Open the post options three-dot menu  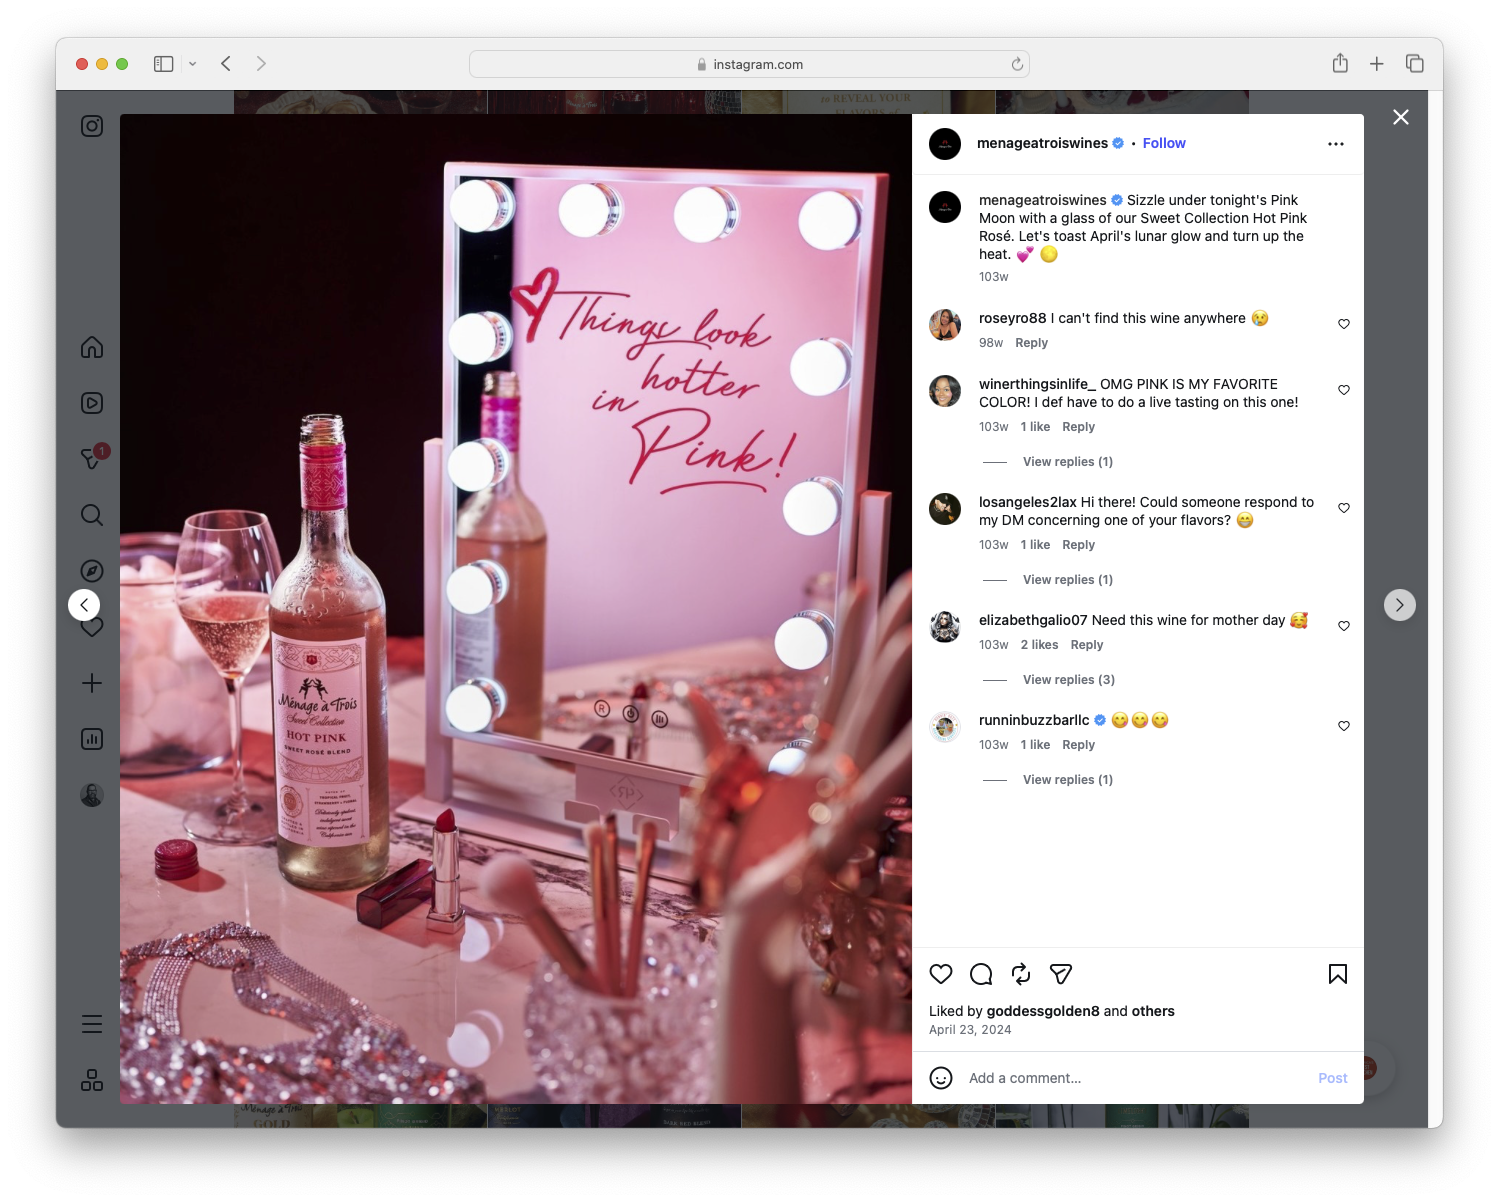tap(1336, 143)
